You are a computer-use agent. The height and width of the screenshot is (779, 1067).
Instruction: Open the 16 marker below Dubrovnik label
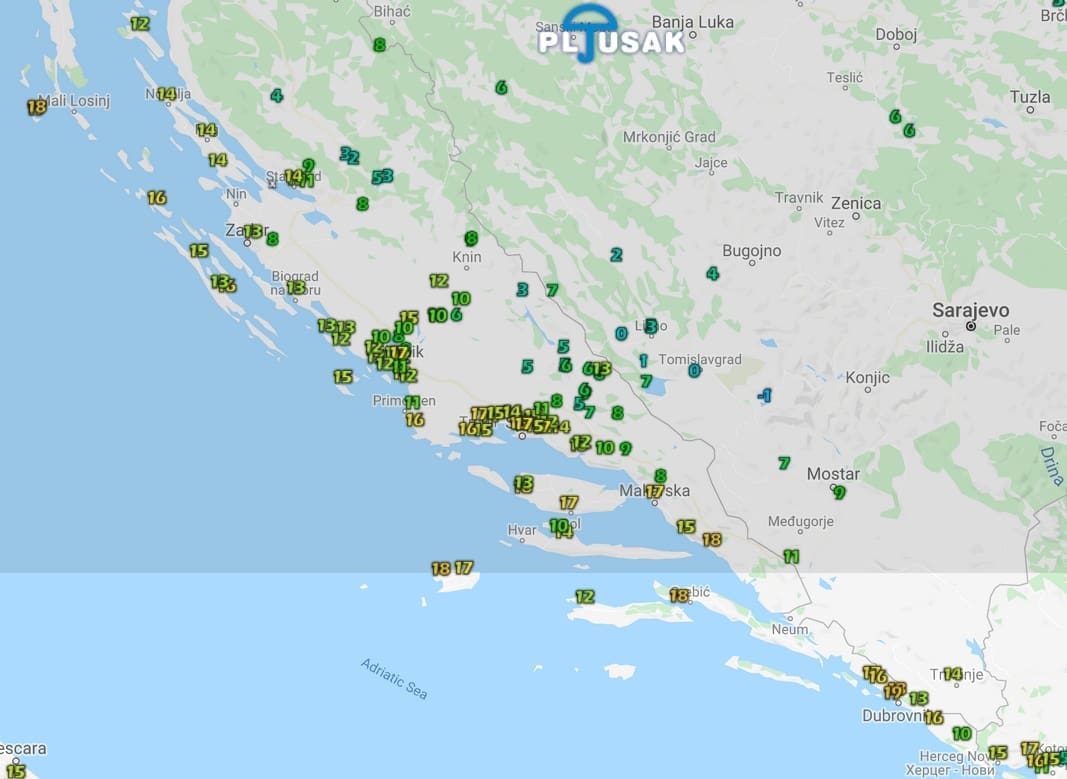(x=934, y=717)
